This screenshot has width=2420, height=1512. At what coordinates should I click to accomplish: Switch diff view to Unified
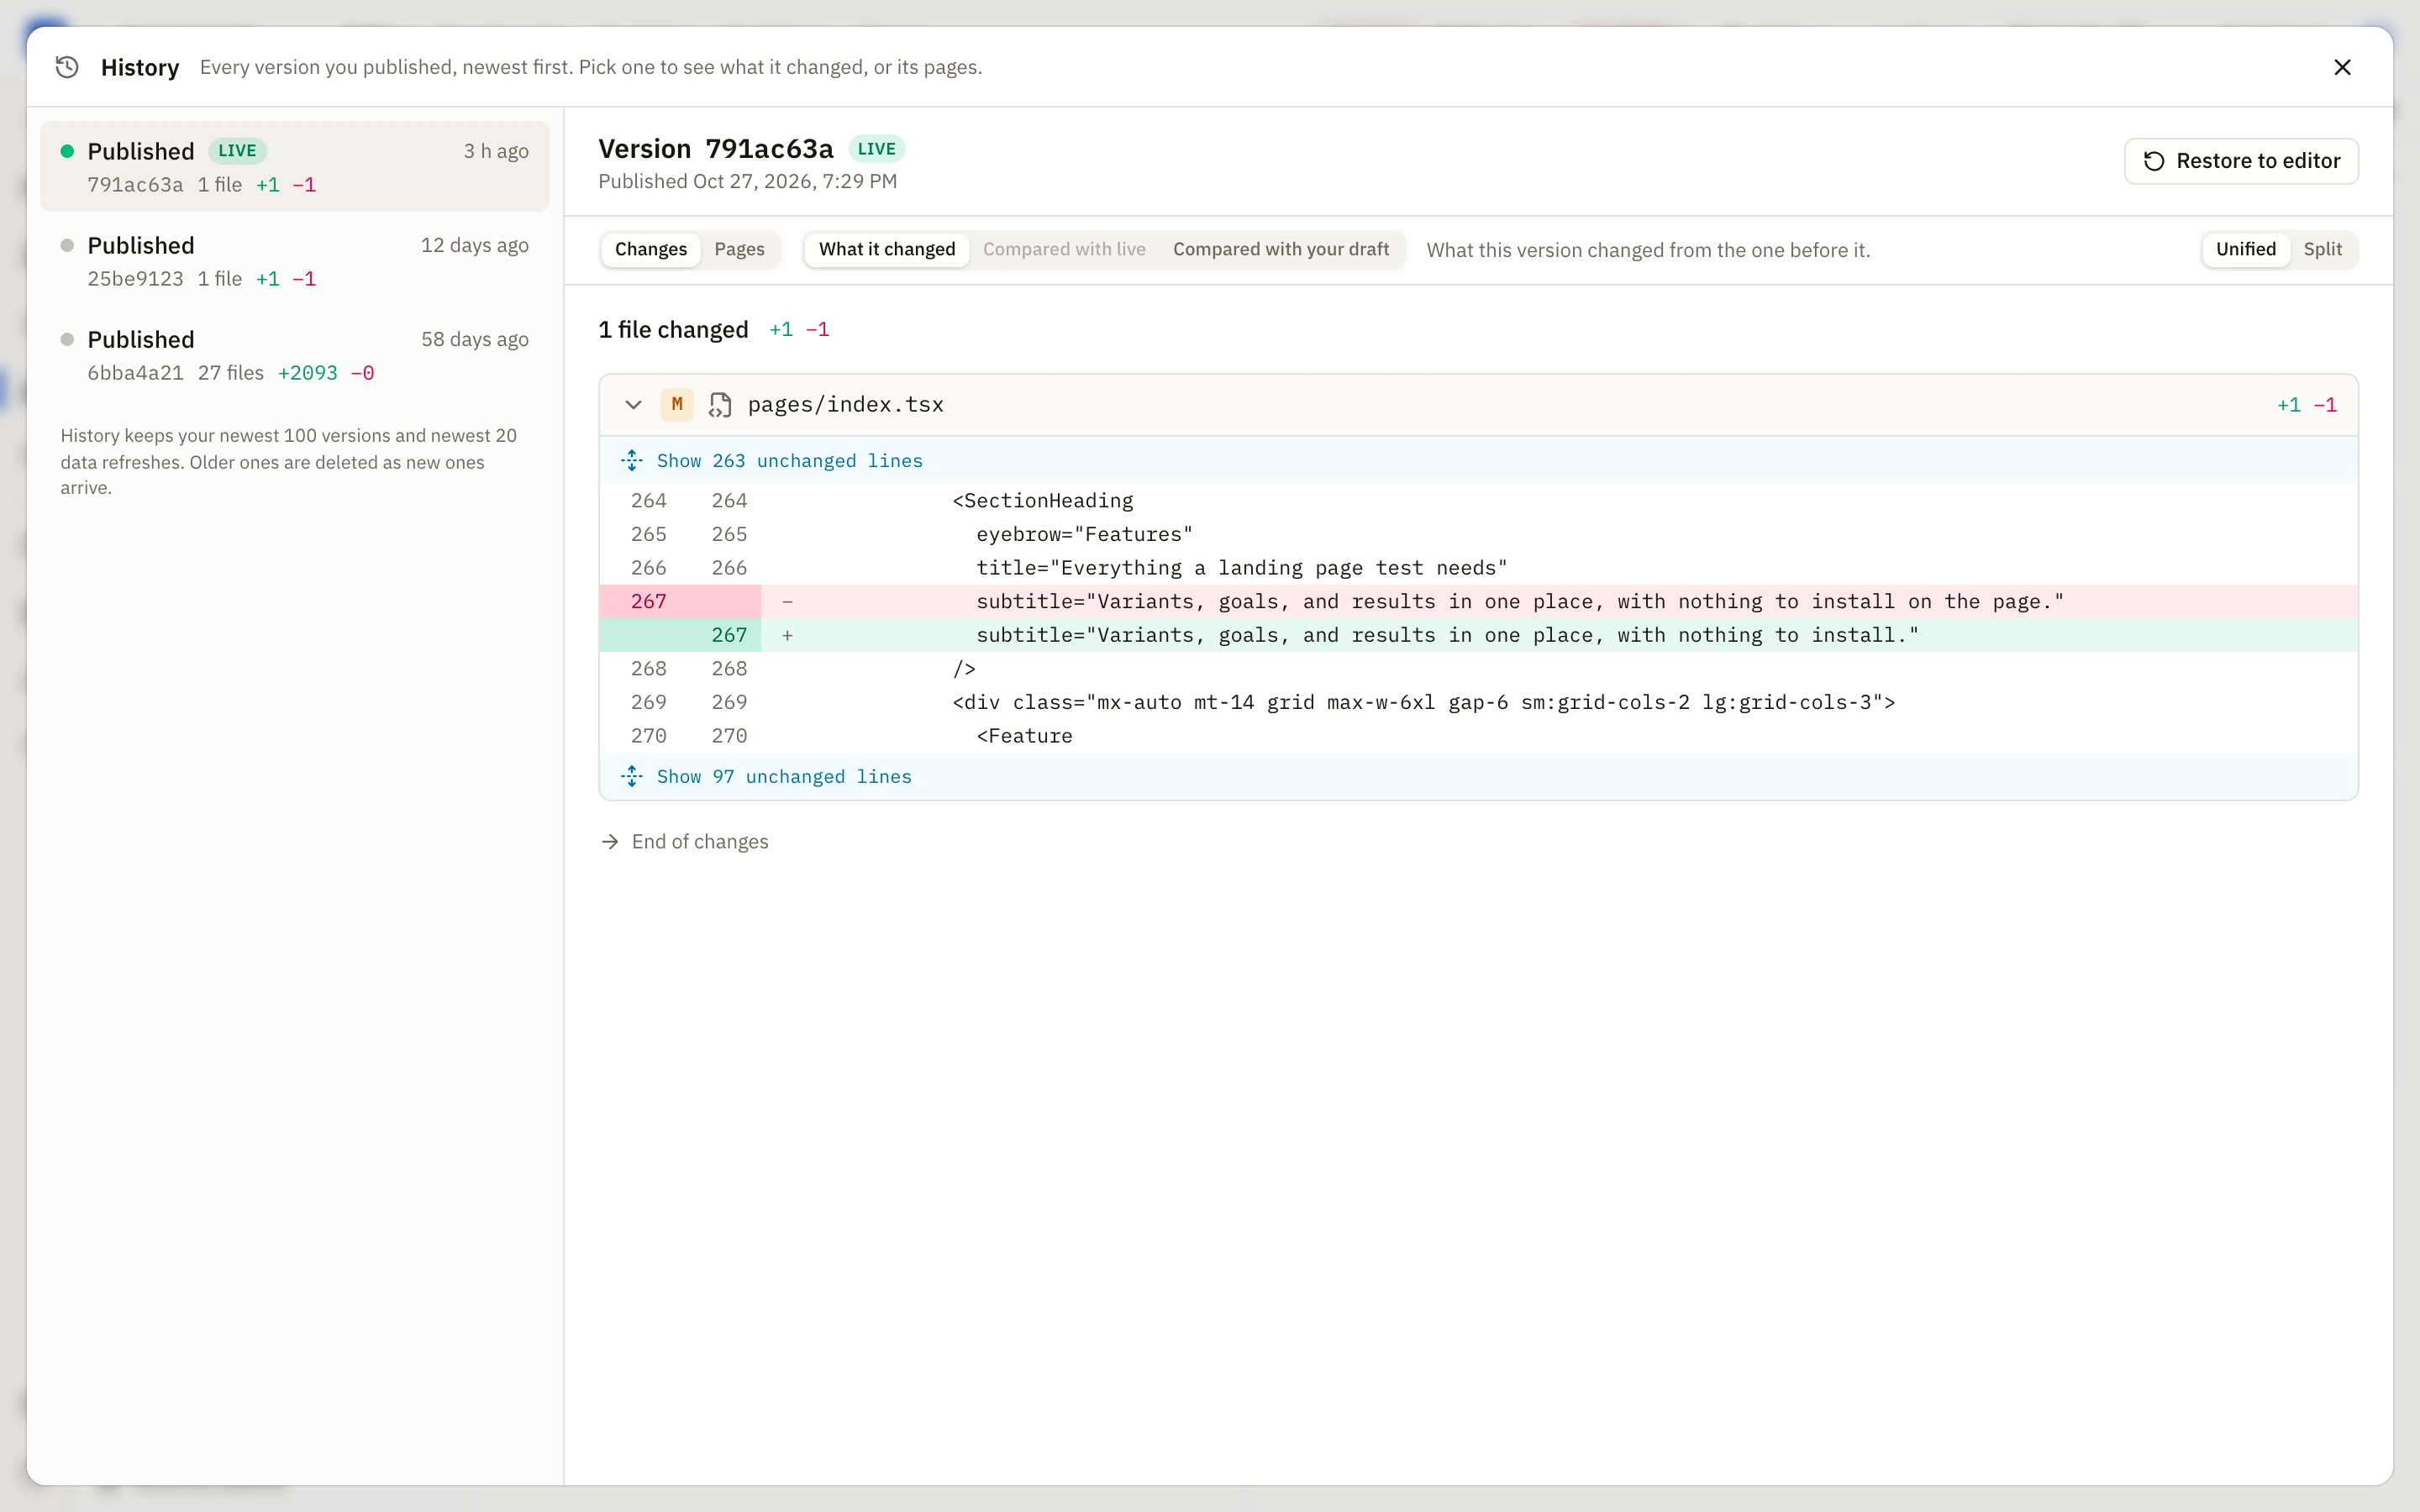point(2245,250)
